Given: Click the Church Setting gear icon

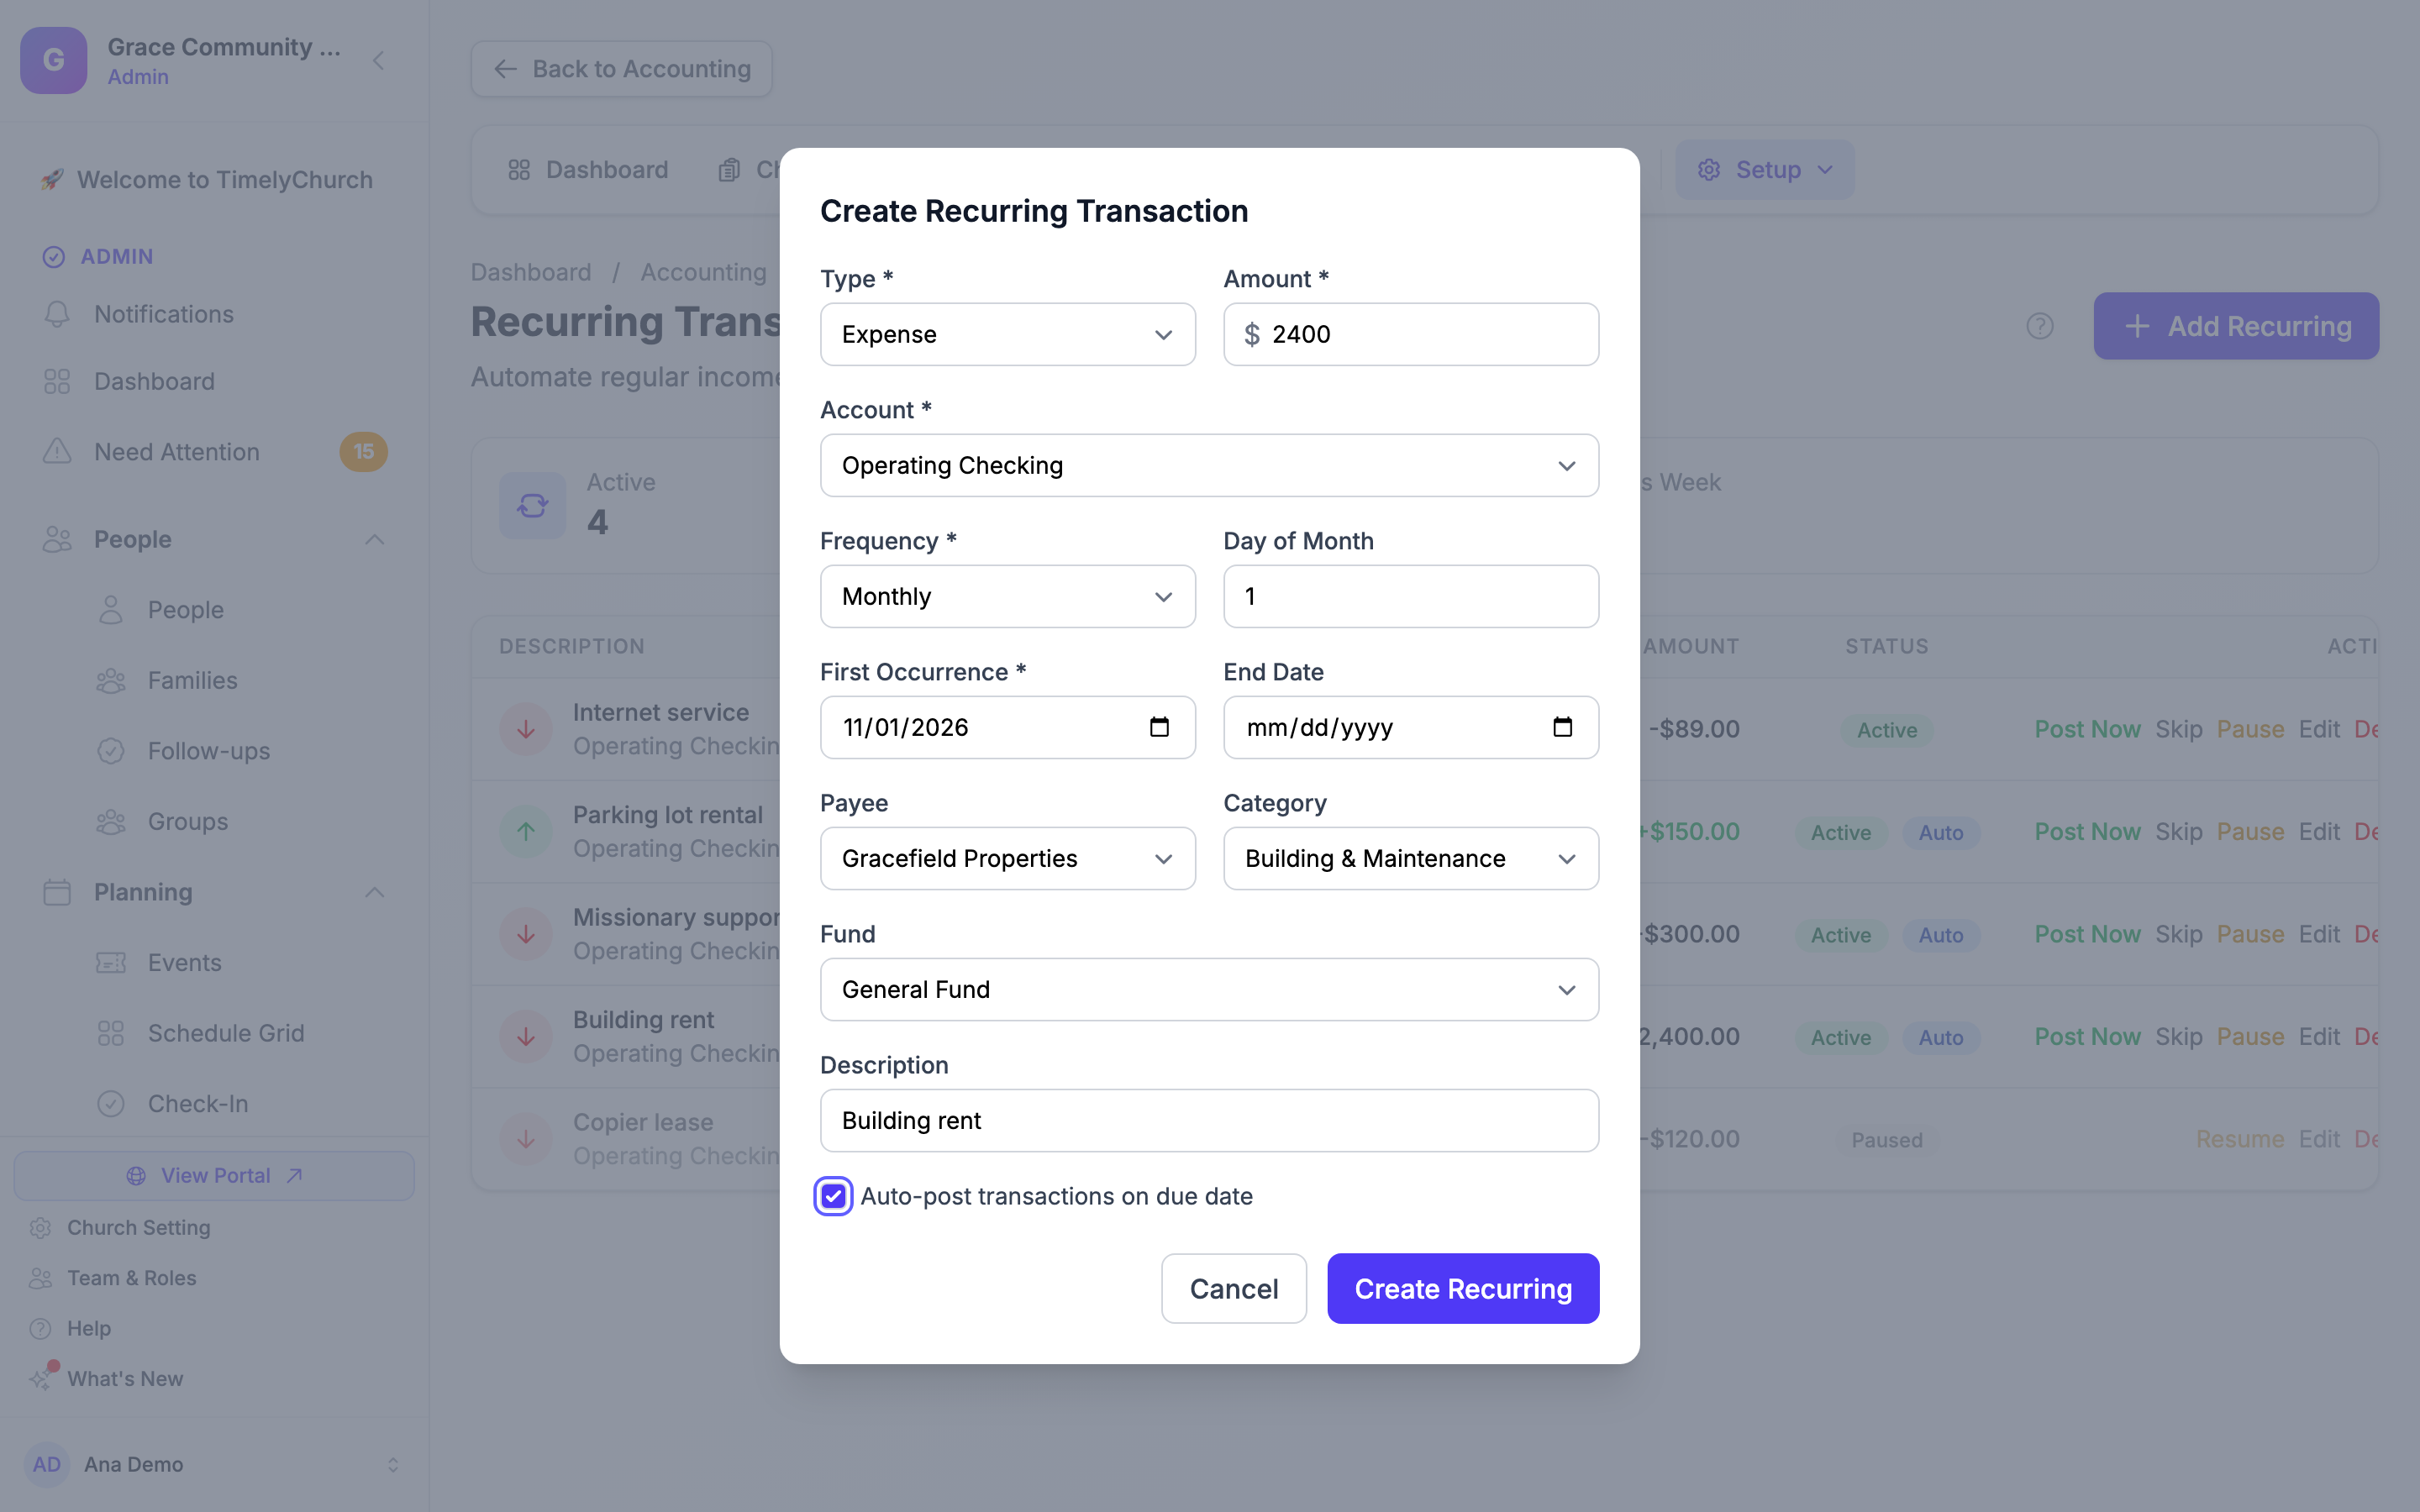Looking at the screenshot, I should click(40, 1227).
